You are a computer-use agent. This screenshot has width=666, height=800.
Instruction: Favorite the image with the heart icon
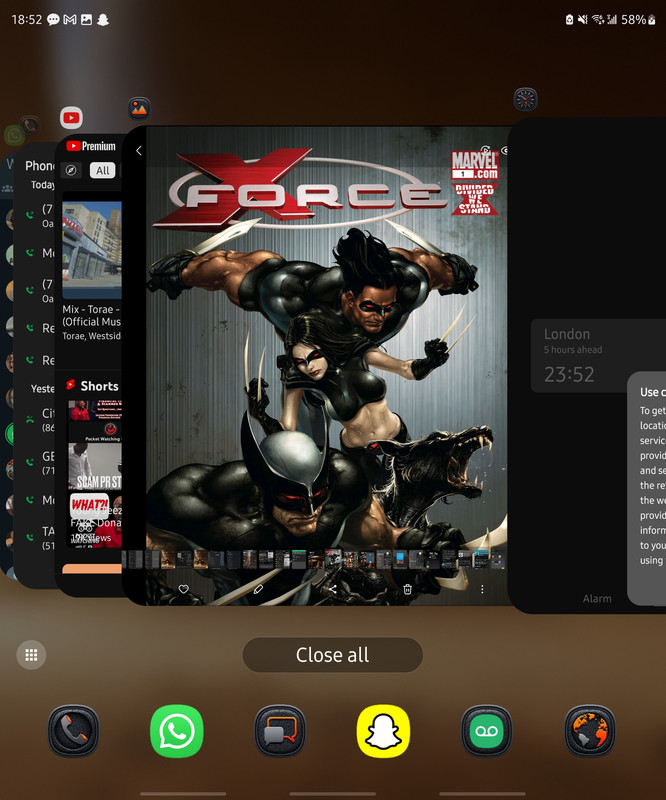(183, 589)
